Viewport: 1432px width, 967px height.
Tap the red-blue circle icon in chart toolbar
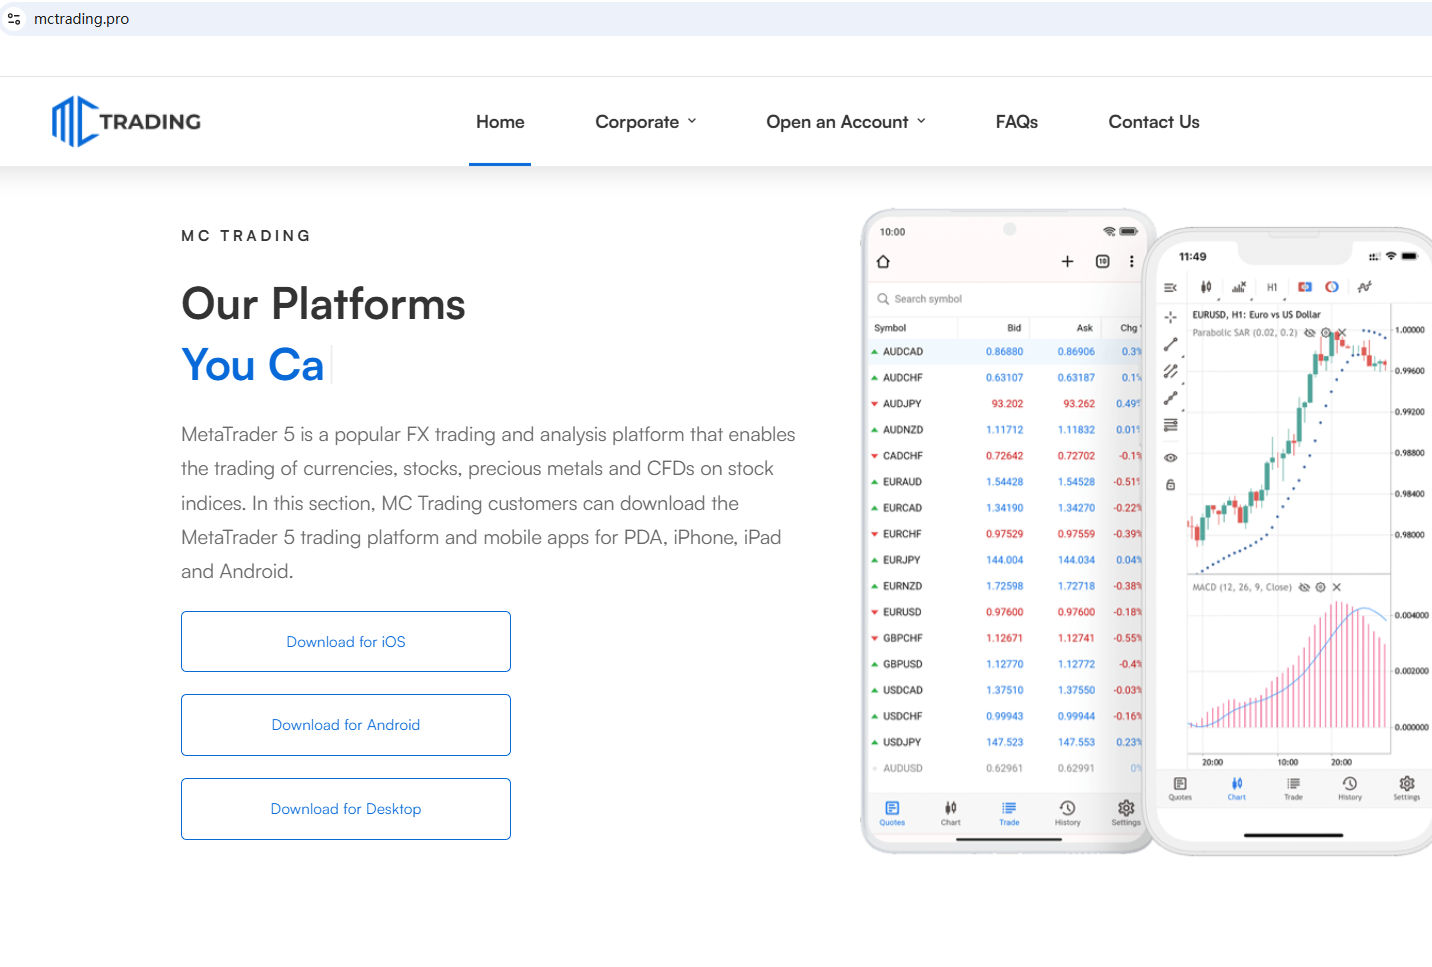(x=1332, y=287)
